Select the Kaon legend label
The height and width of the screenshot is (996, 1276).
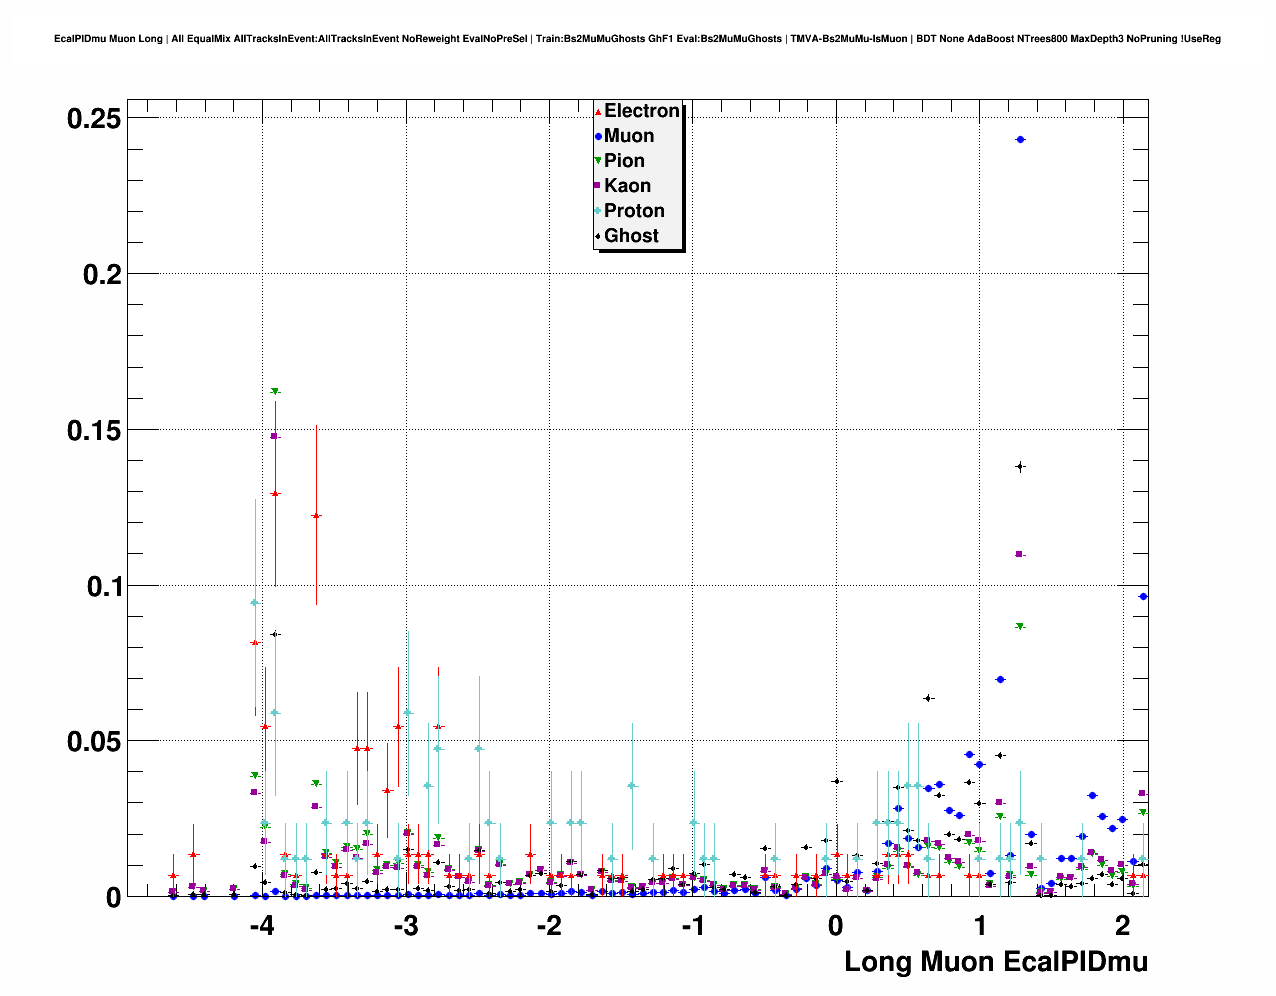point(627,186)
